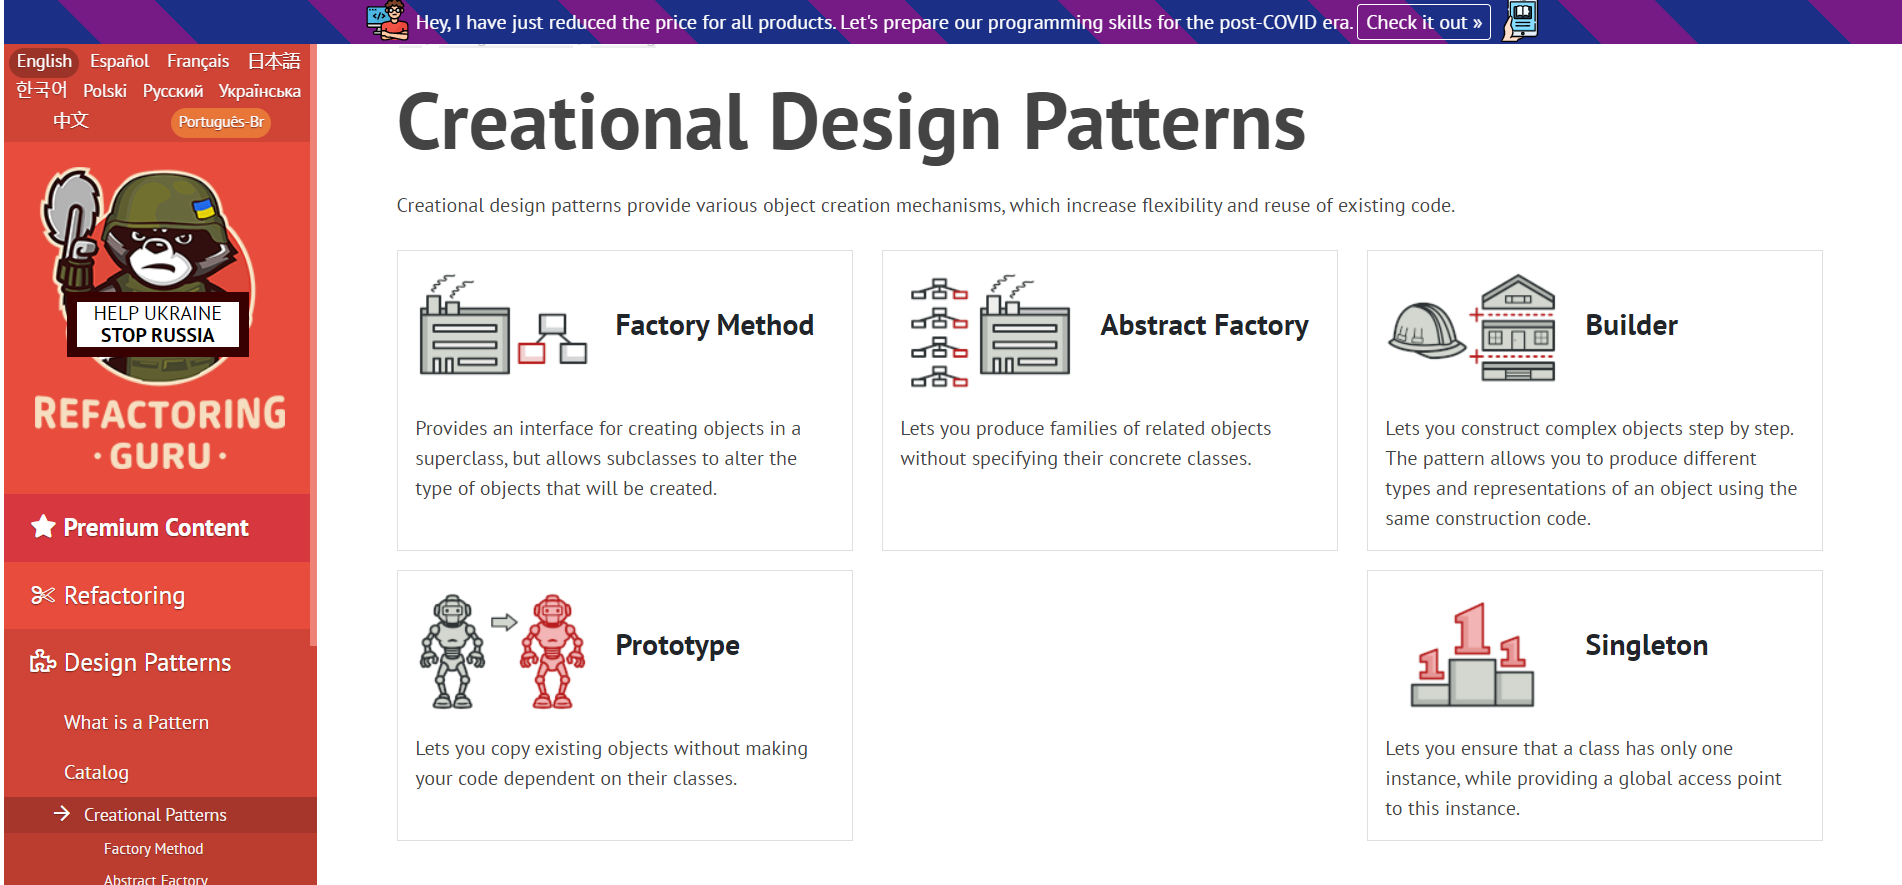The height and width of the screenshot is (885, 1902).
Task: Click the Factory Method factory illustration
Action: click(x=503, y=324)
